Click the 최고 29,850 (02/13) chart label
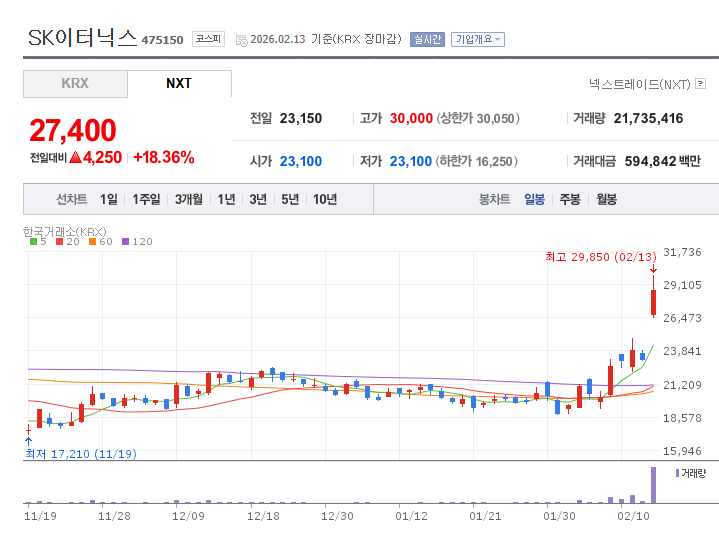This screenshot has width=719, height=535. 601,257
